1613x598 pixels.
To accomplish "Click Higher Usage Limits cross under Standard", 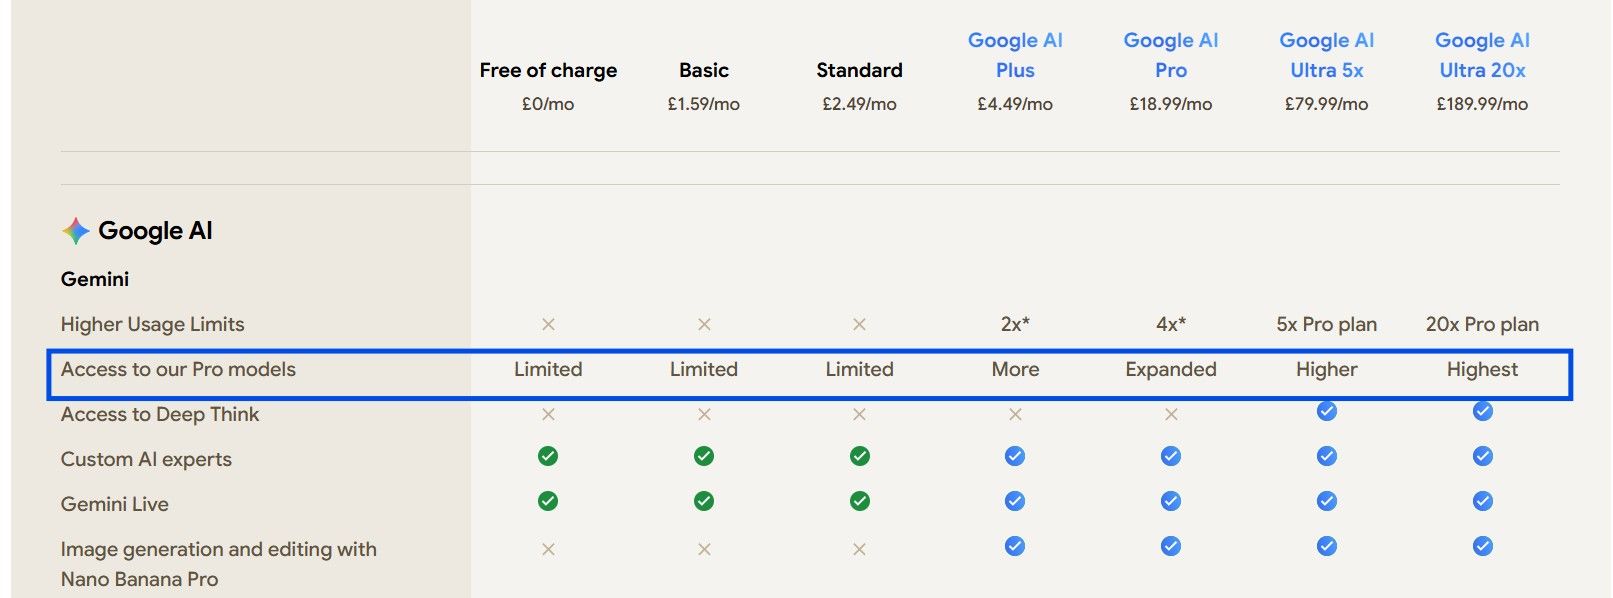I will [x=859, y=324].
